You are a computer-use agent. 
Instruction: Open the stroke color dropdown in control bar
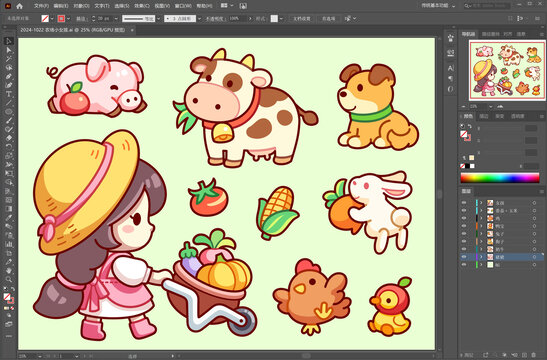tap(68, 18)
